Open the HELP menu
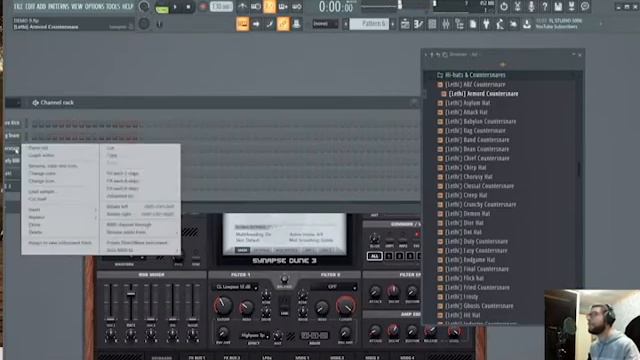The height and width of the screenshot is (360, 640). click(x=128, y=7)
